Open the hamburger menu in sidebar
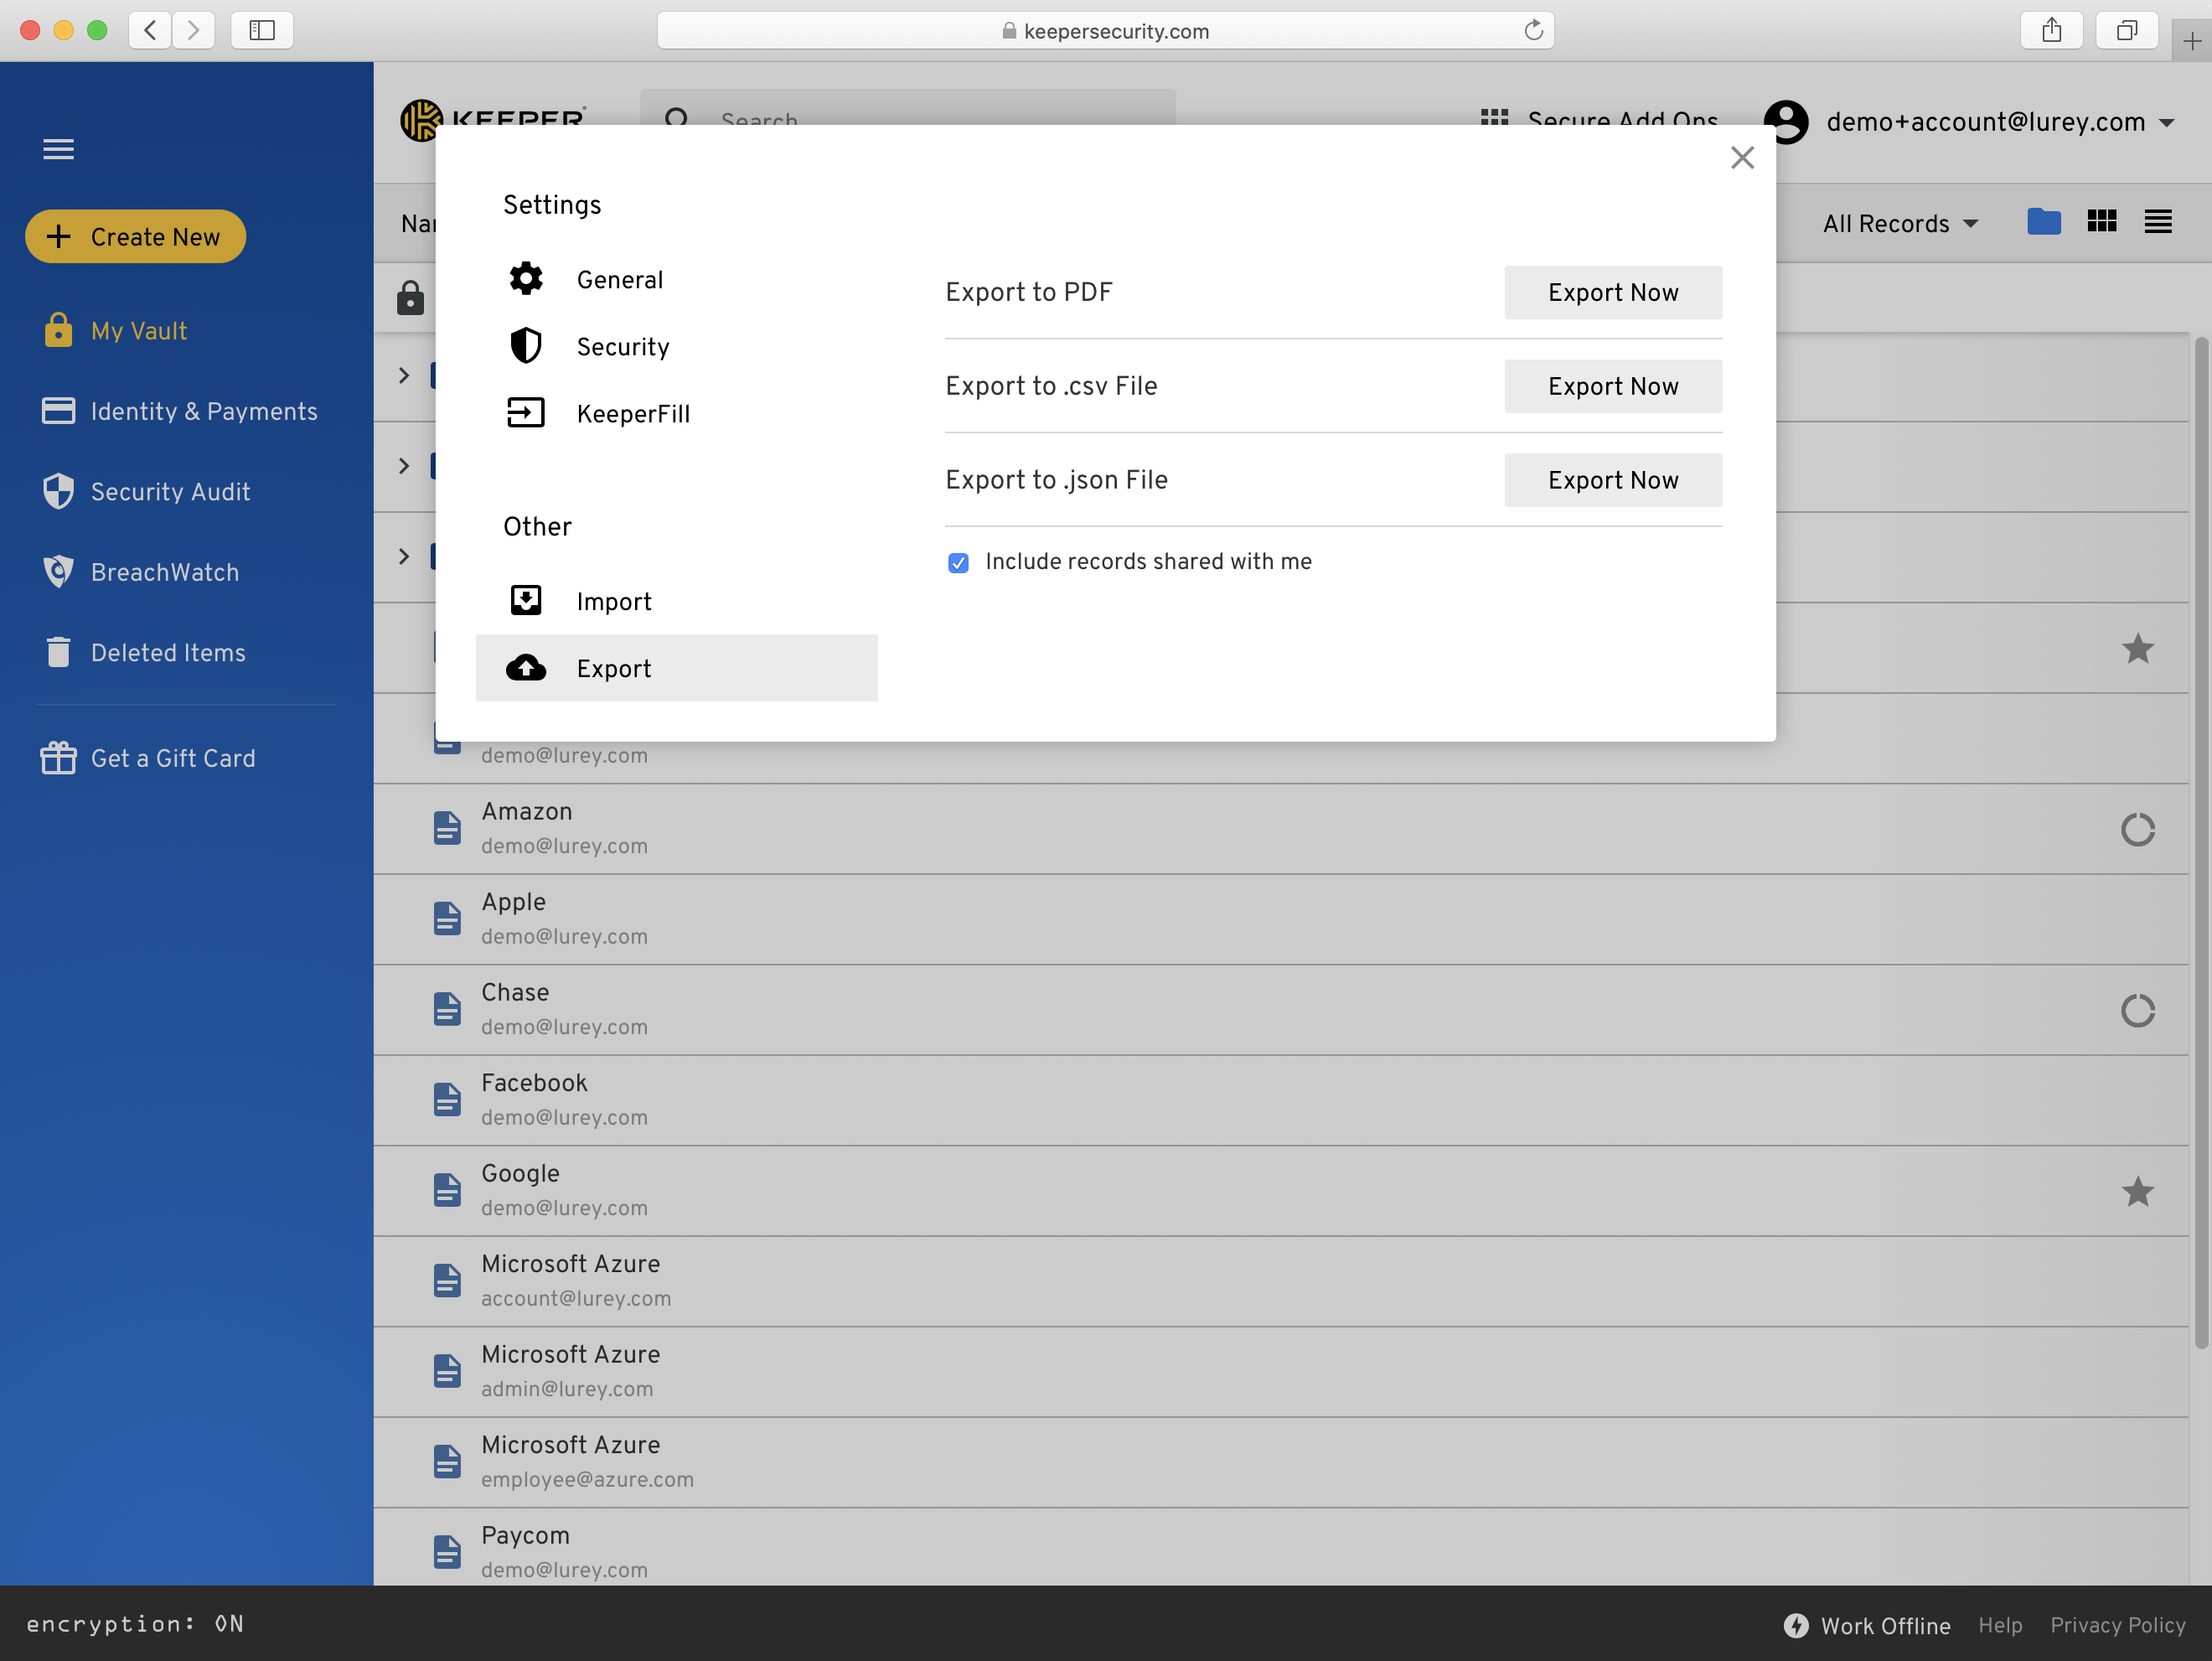Viewport: 2212px width, 1661px height. point(58,149)
